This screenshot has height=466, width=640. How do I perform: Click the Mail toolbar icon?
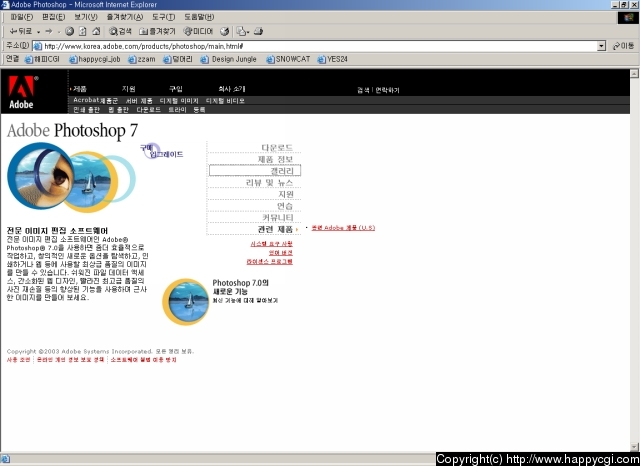coord(243,31)
